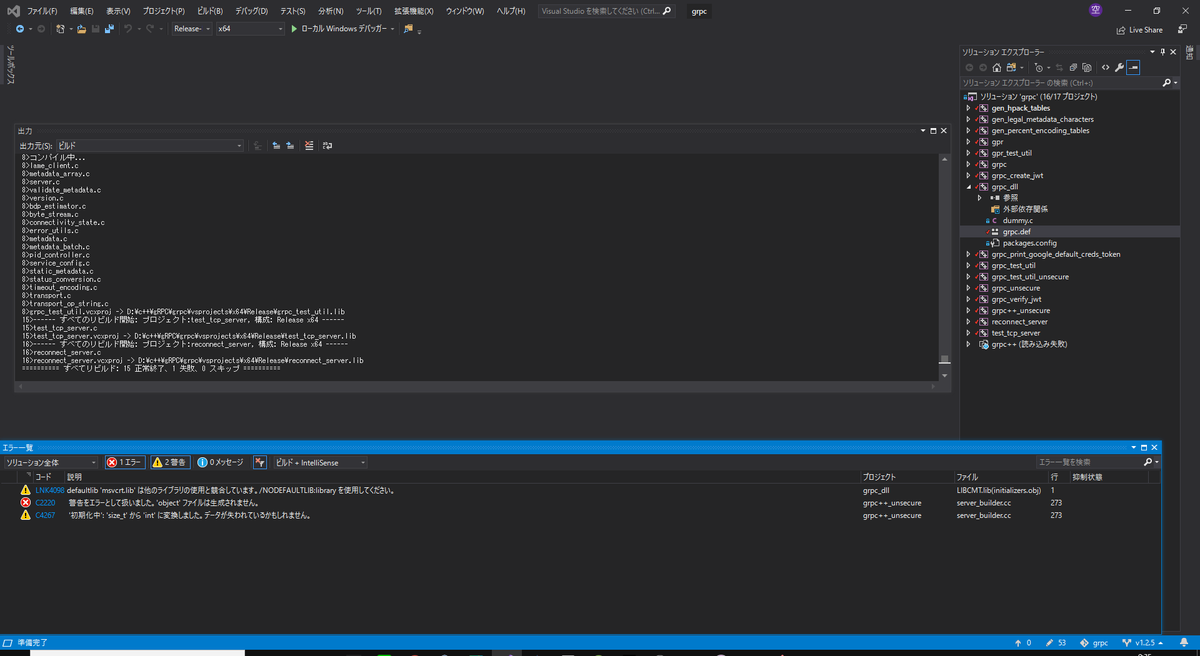
Task: Click the Visual Studio search magnifier icon
Action: click(668, 10)
